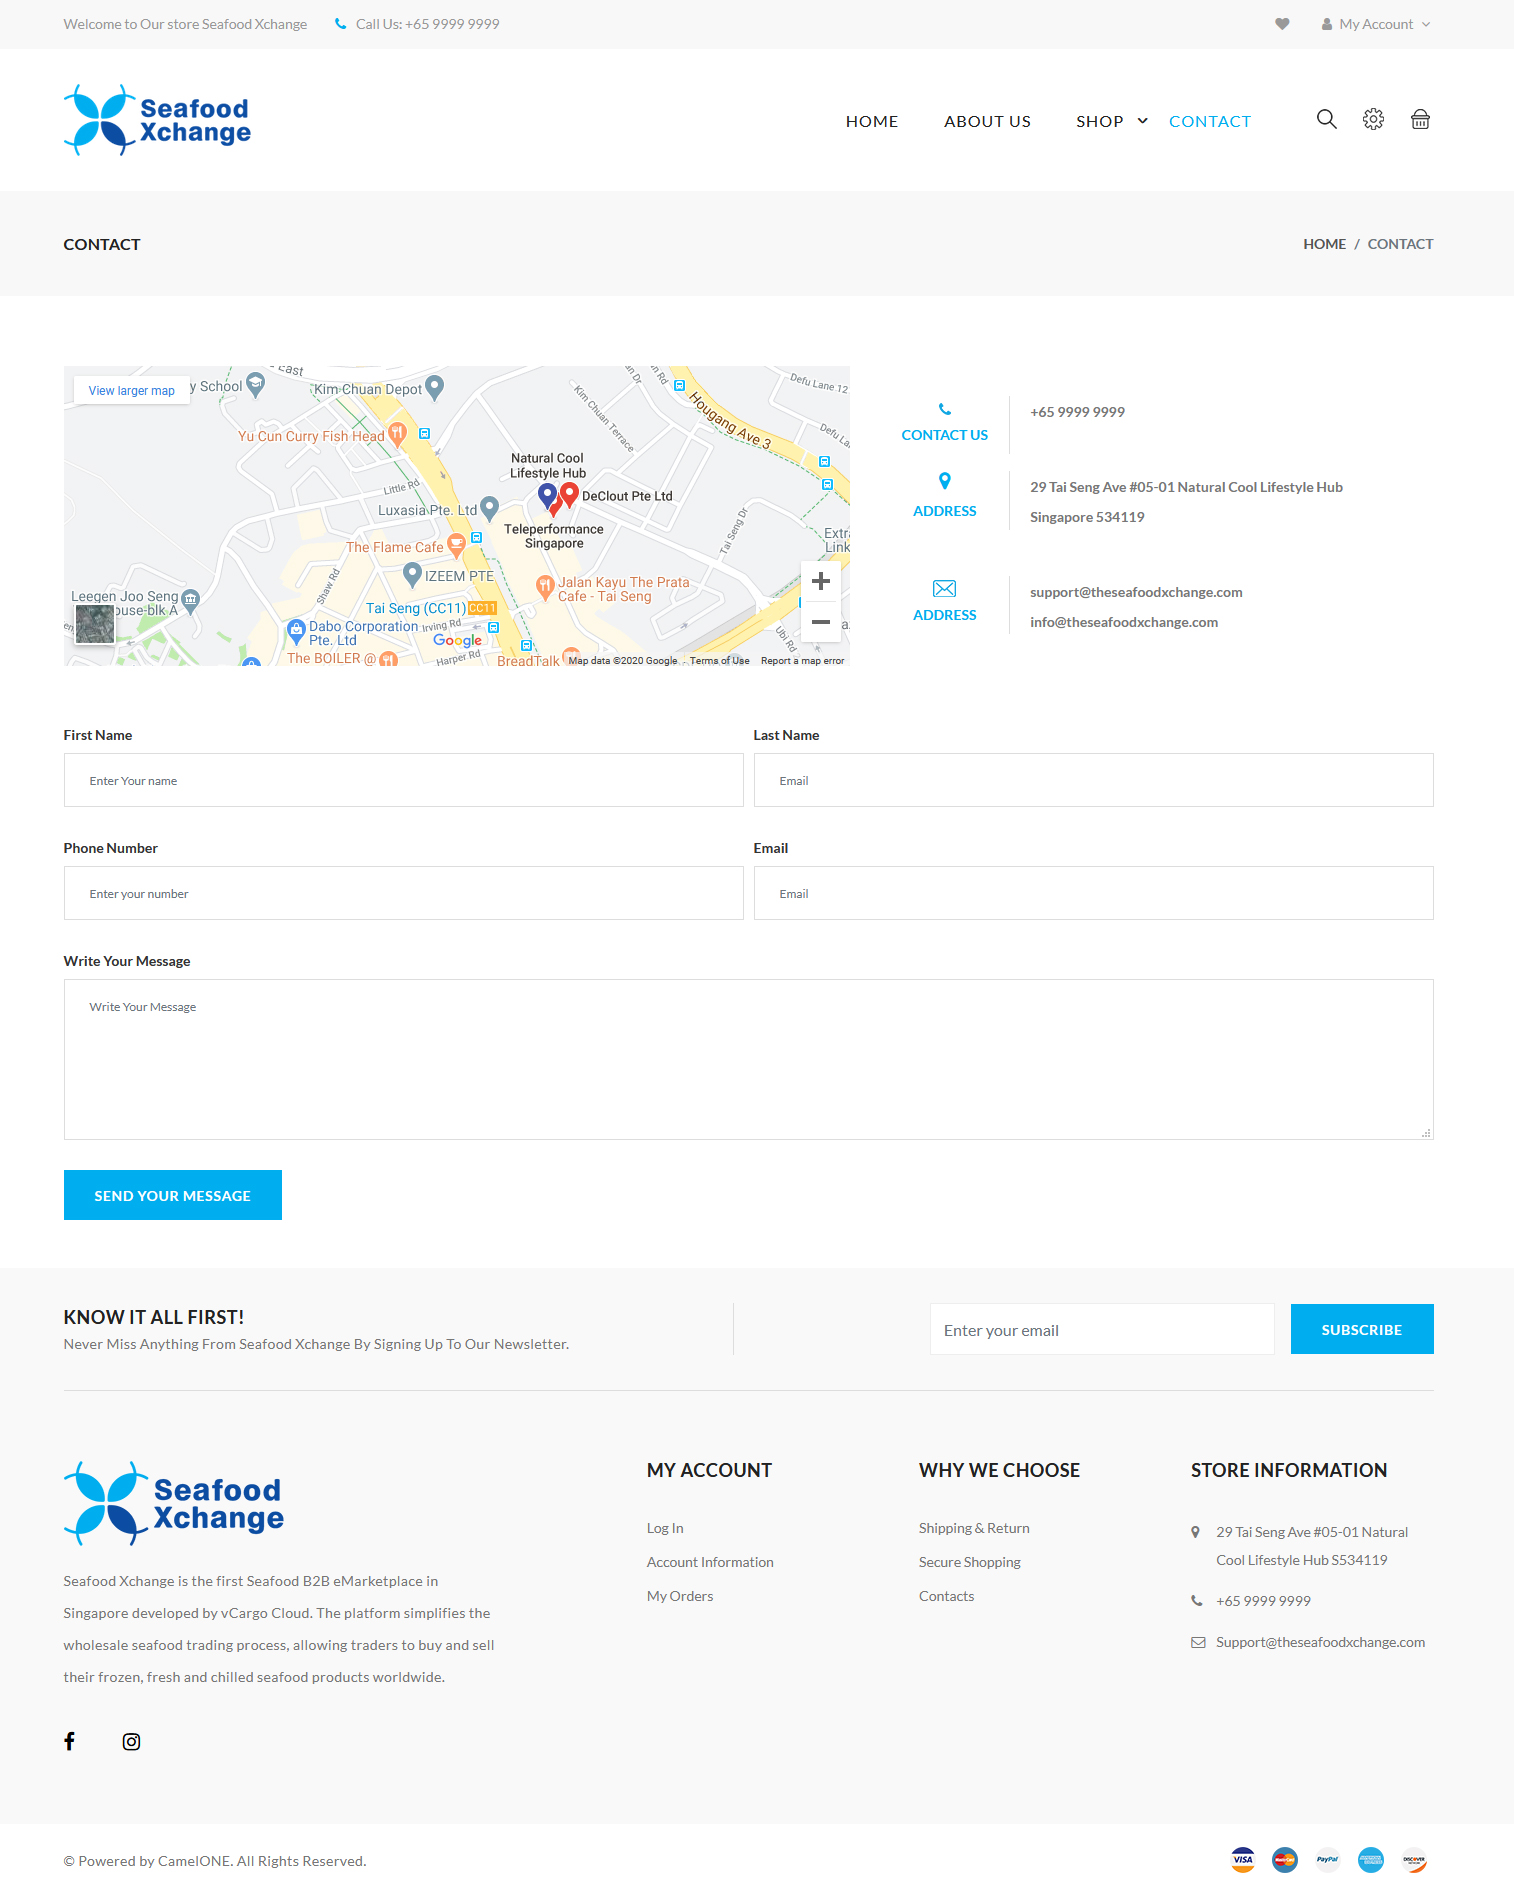Click the search magnifier icon in header
The image size is (1514, 1894).
click(x=1326, y=120)
